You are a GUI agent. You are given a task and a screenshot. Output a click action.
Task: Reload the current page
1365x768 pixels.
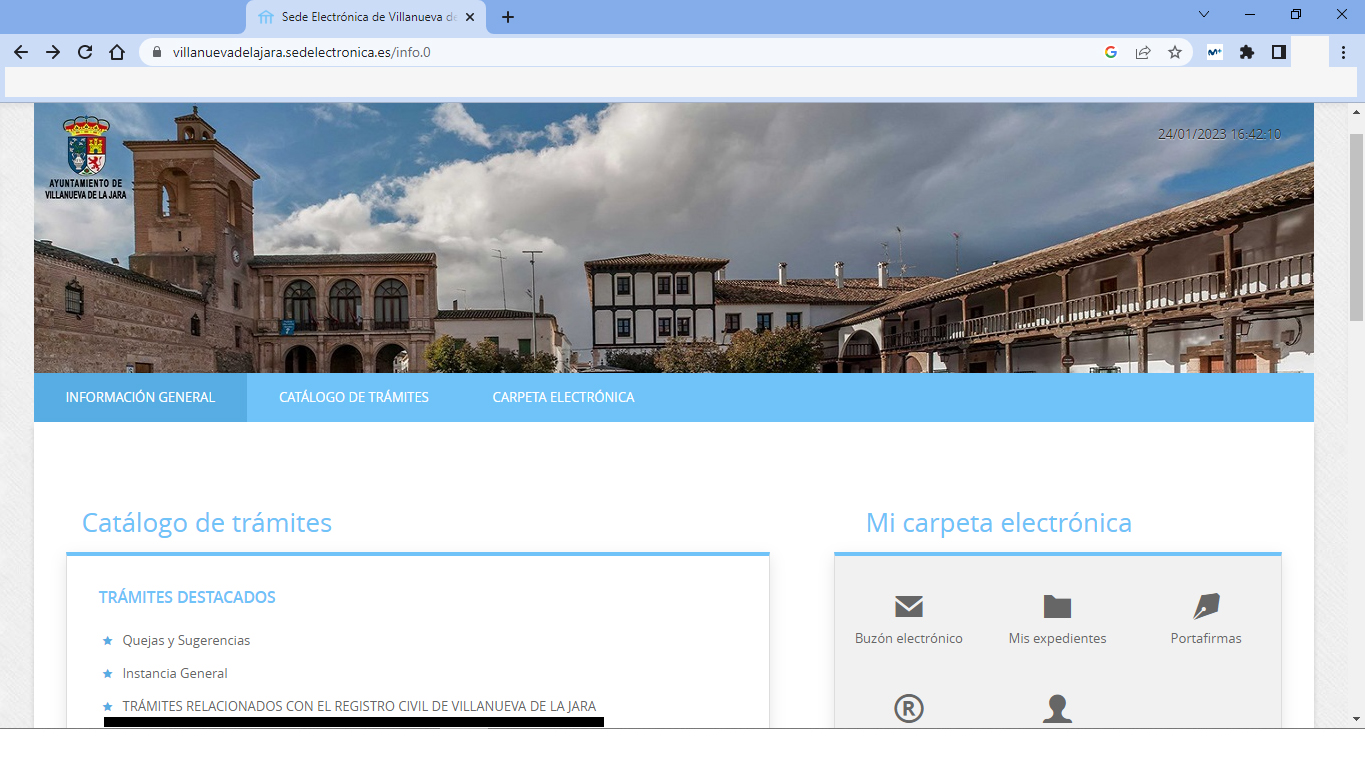pyautogui.click(x=85, y=52)
